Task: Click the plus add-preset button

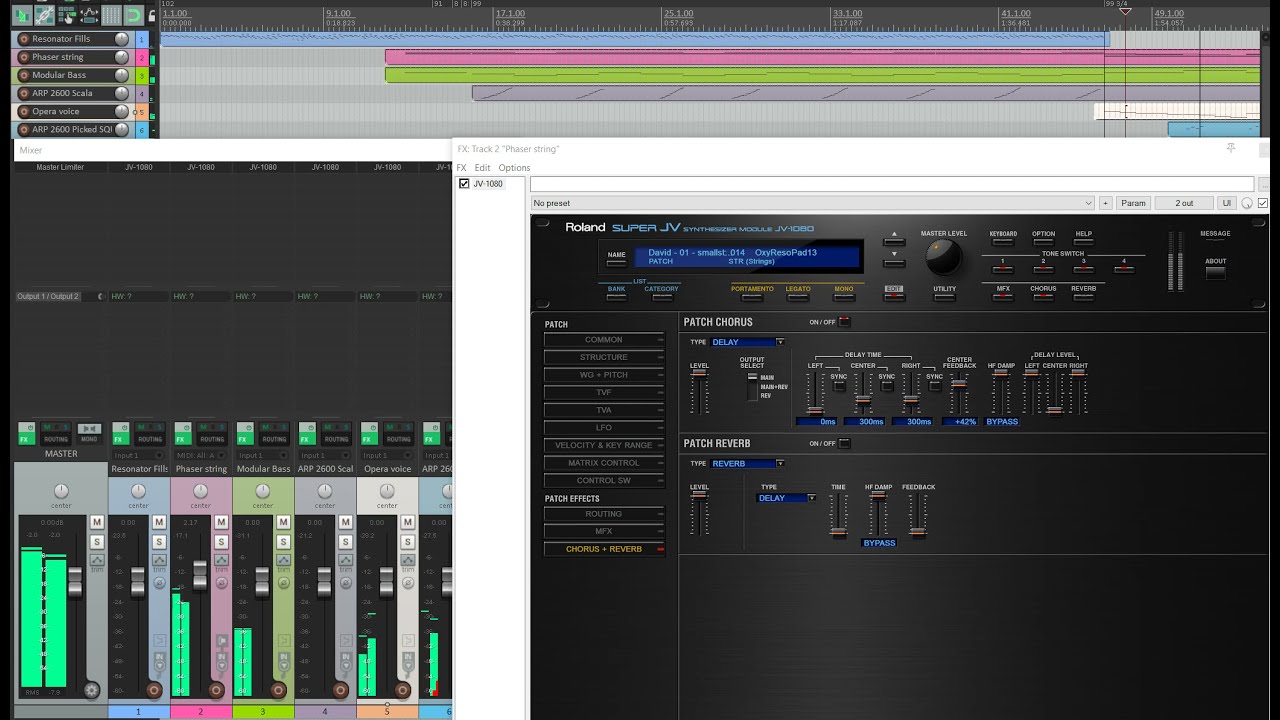Action: [x=1105, y=203]
